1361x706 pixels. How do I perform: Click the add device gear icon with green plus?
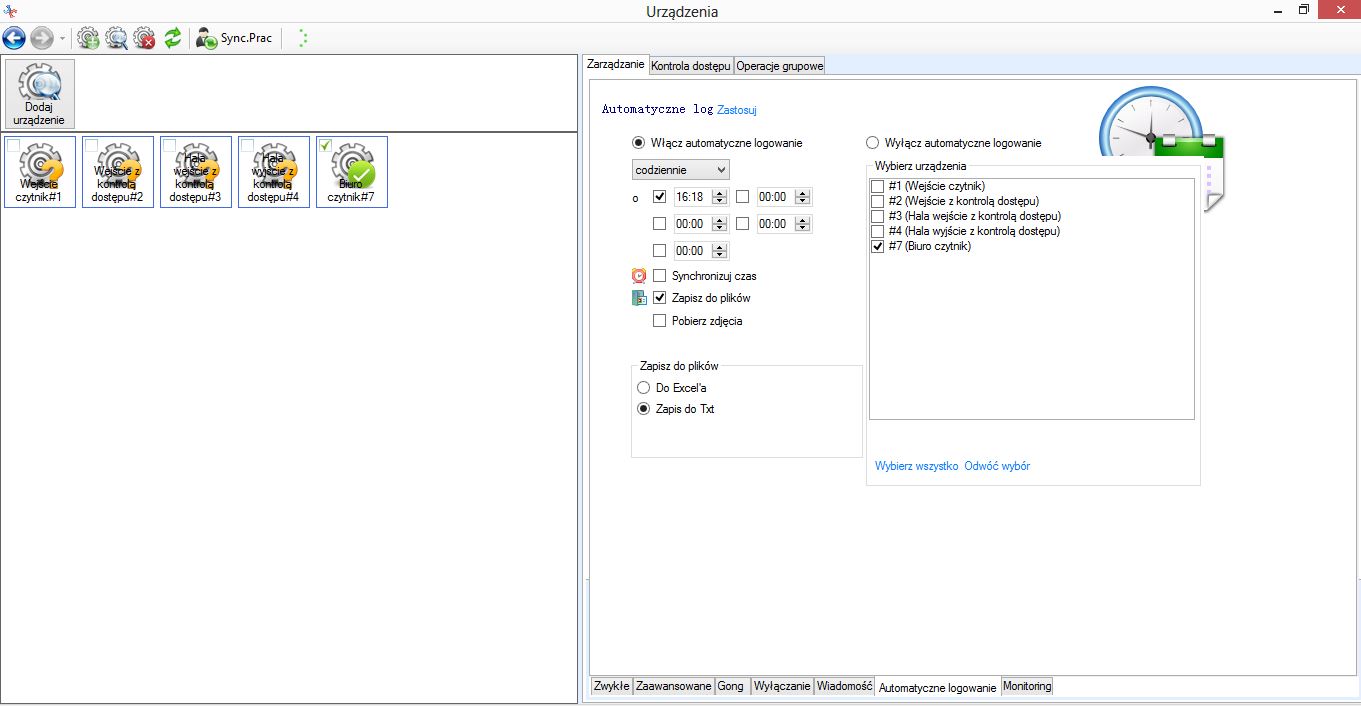point(88,39)
